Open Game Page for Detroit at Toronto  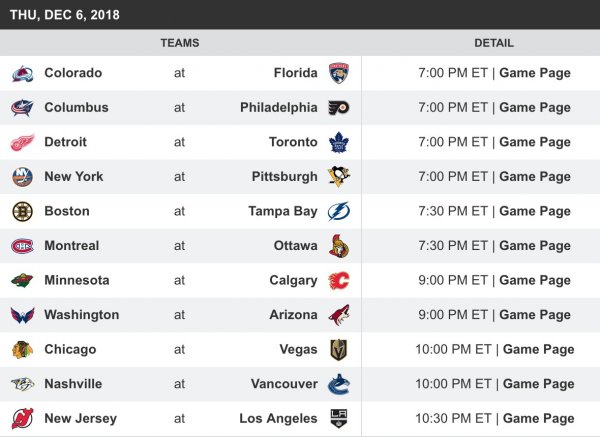point(534,142)
